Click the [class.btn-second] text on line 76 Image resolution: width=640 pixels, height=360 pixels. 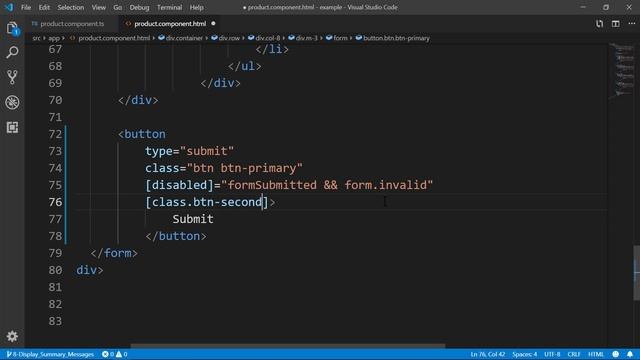point(207,202)
